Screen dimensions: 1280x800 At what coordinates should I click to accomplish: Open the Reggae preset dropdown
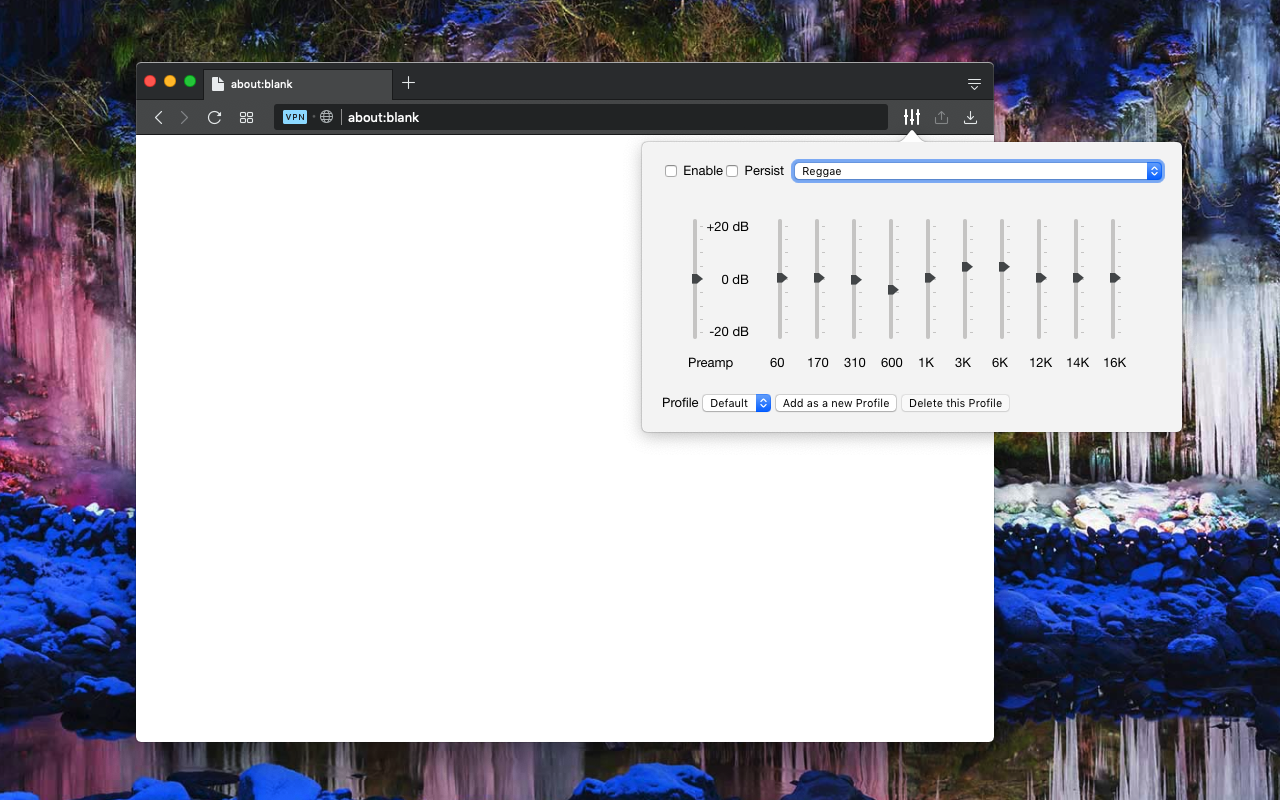point(977,171)
